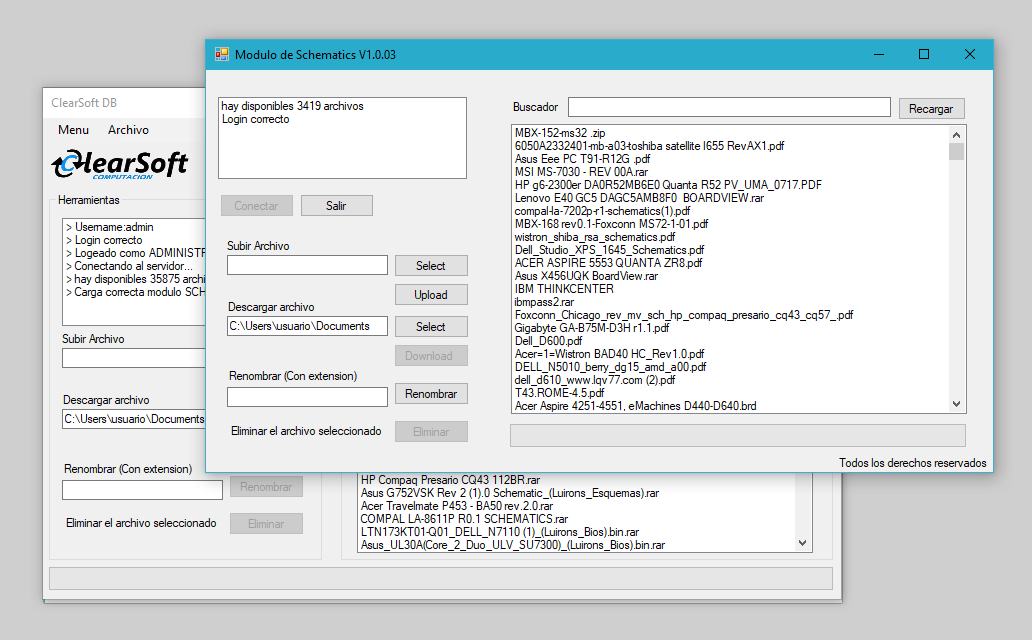The height and width of the screenshot is (640, 1032).
Task: Select the 'IBM THINKCENTER' entry
Action: [564, 289]
